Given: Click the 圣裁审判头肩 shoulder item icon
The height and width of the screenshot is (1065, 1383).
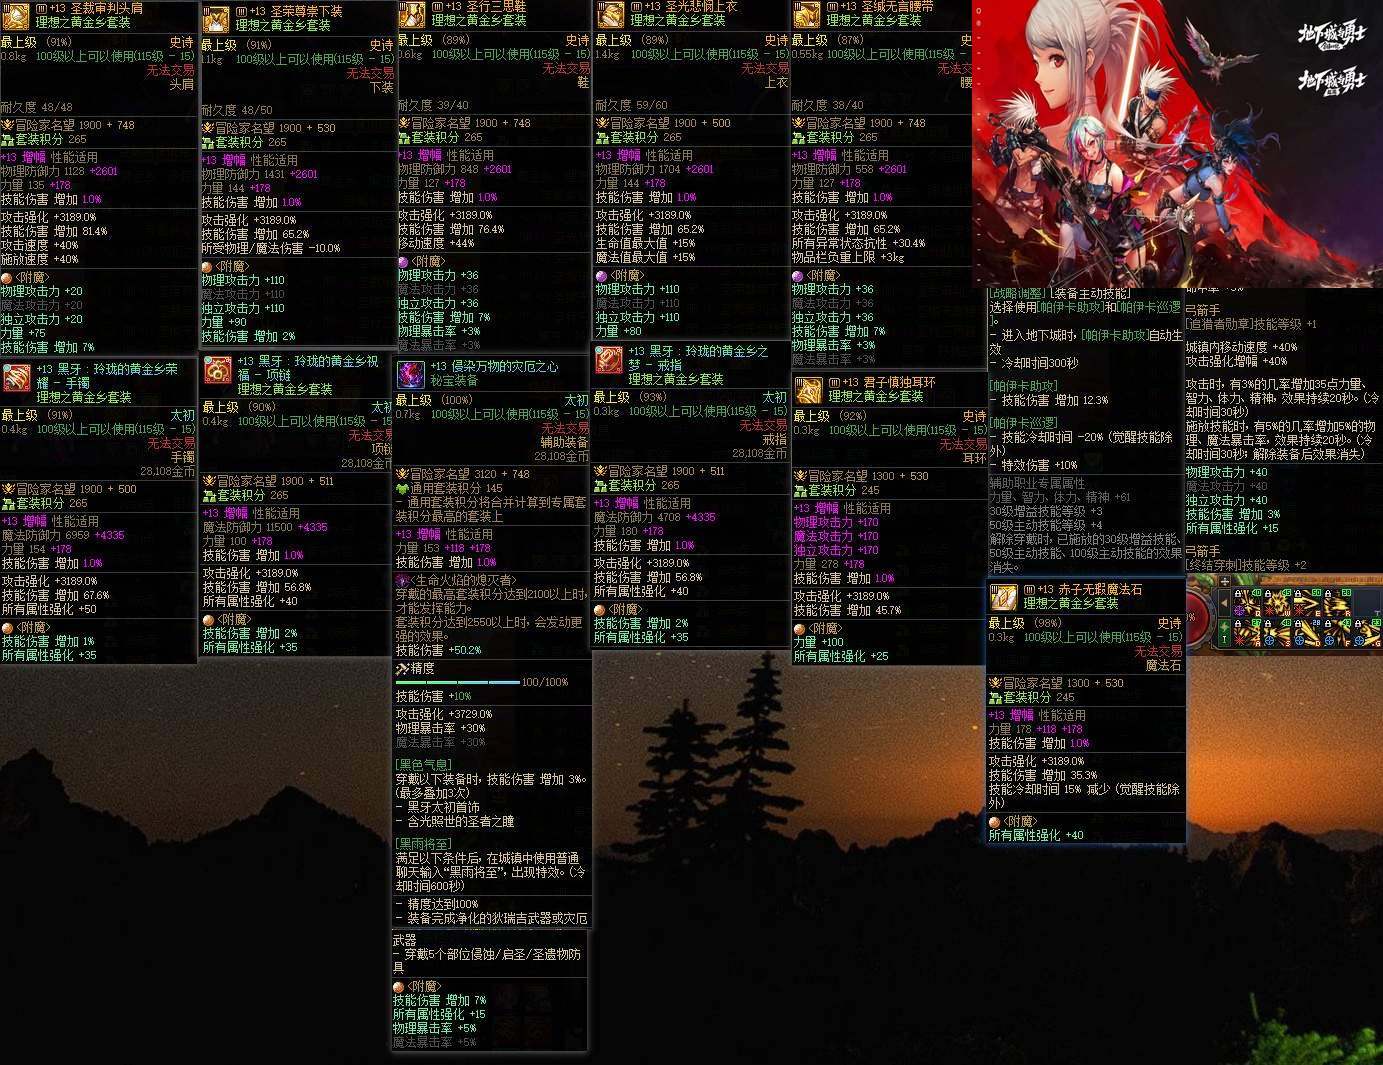Looking at the screenshot, I should (x=15, y=16).
